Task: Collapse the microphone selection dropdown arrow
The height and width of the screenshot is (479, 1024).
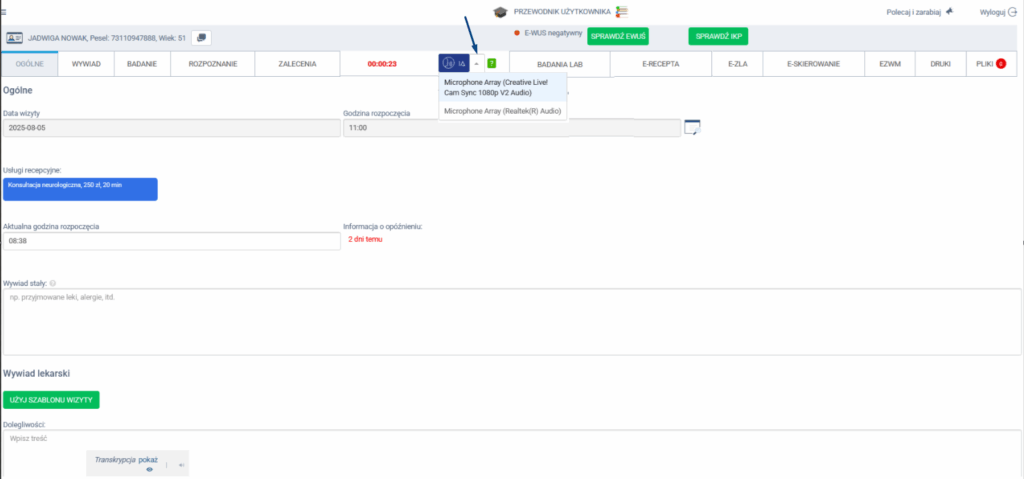Action: coord(476,63)
